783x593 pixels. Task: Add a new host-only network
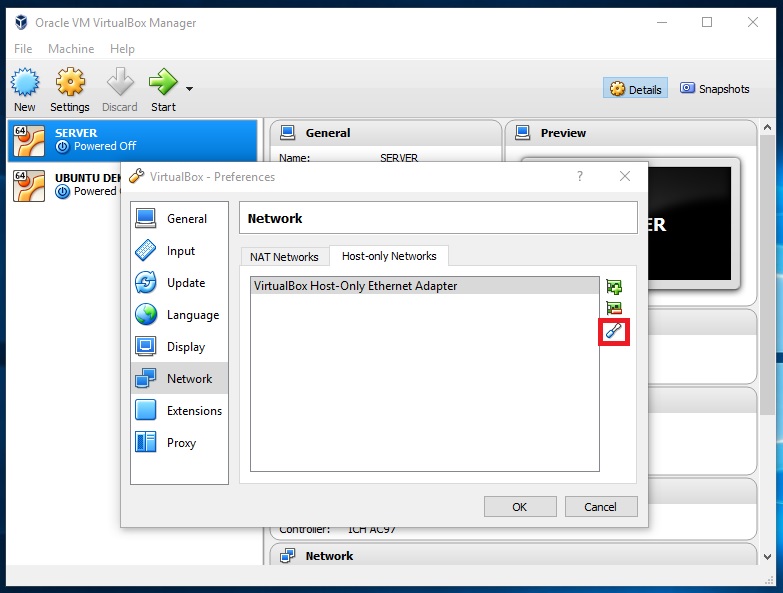tap(614, 287)
